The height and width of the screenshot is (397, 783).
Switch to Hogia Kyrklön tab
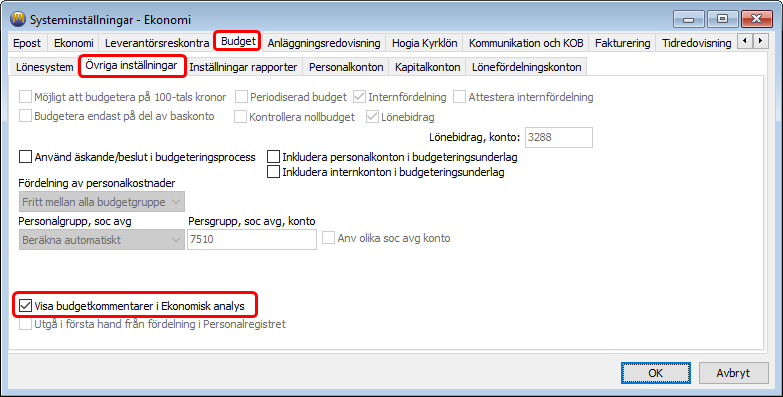click(x=424, y=43)
